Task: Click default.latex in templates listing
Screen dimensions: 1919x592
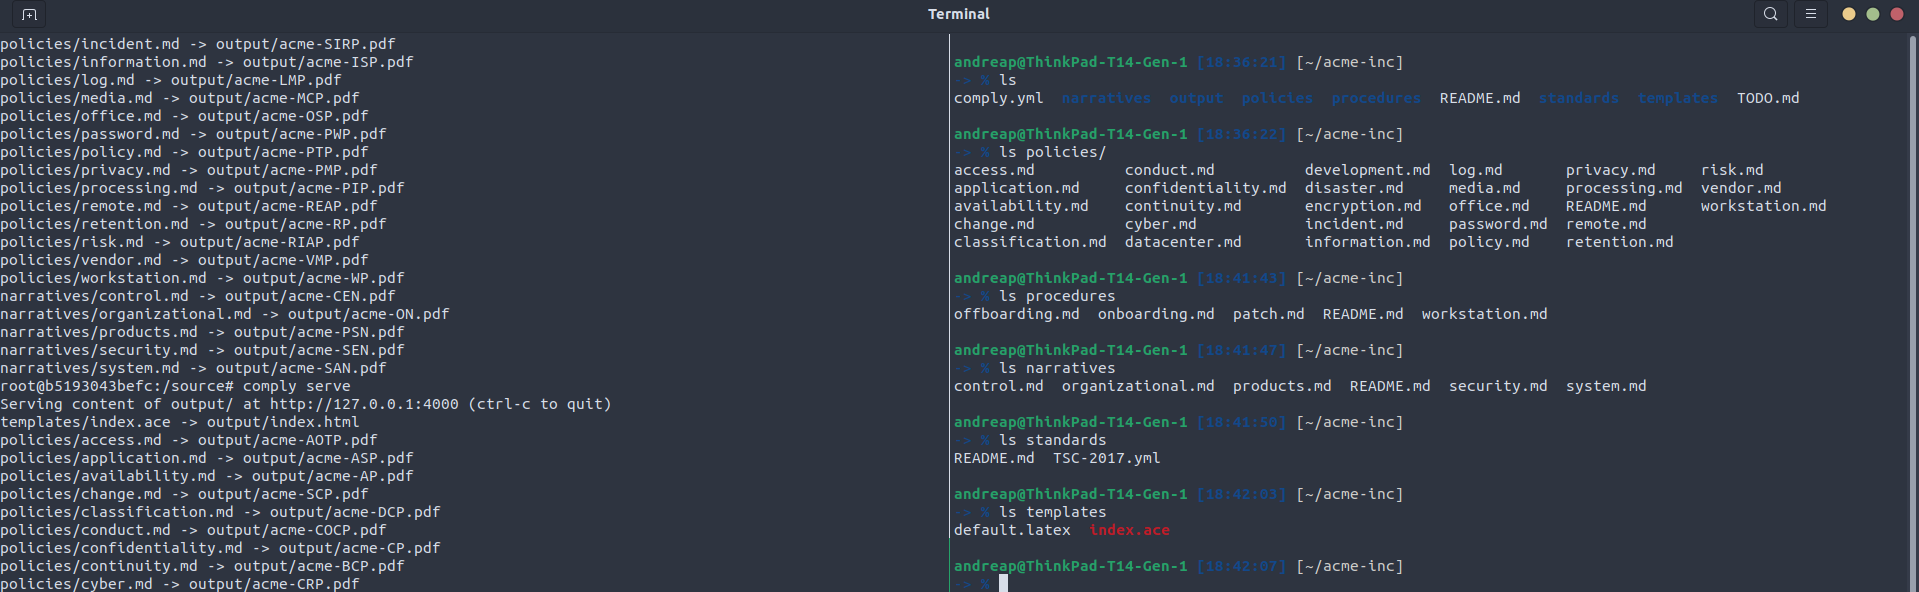Action: (x=1012, y=530)
